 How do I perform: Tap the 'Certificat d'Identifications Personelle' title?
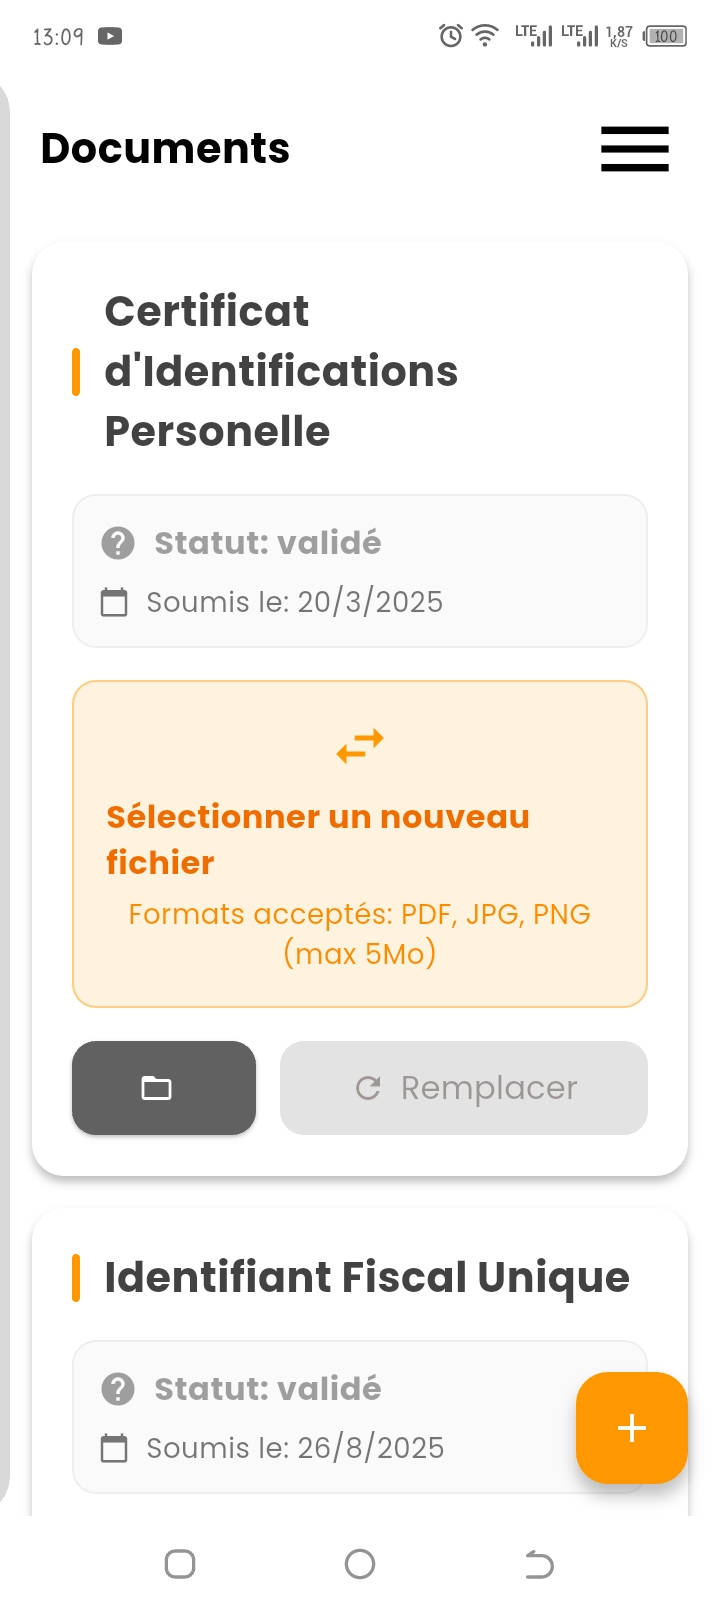(281, 371)
